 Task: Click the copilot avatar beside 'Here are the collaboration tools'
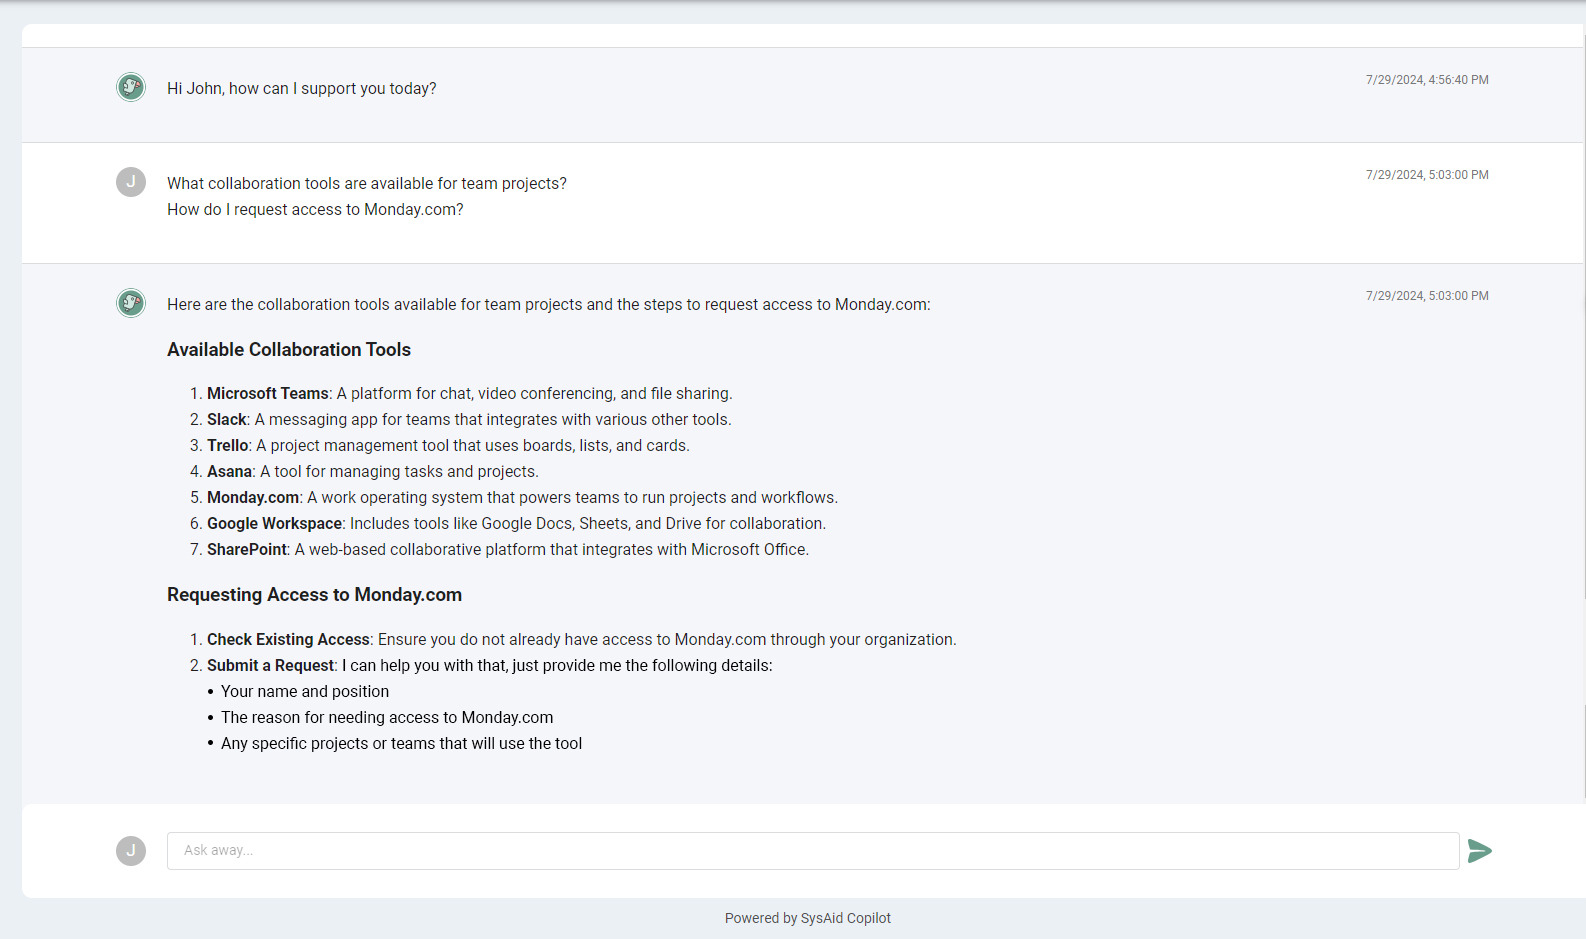[x=131, y=303]
